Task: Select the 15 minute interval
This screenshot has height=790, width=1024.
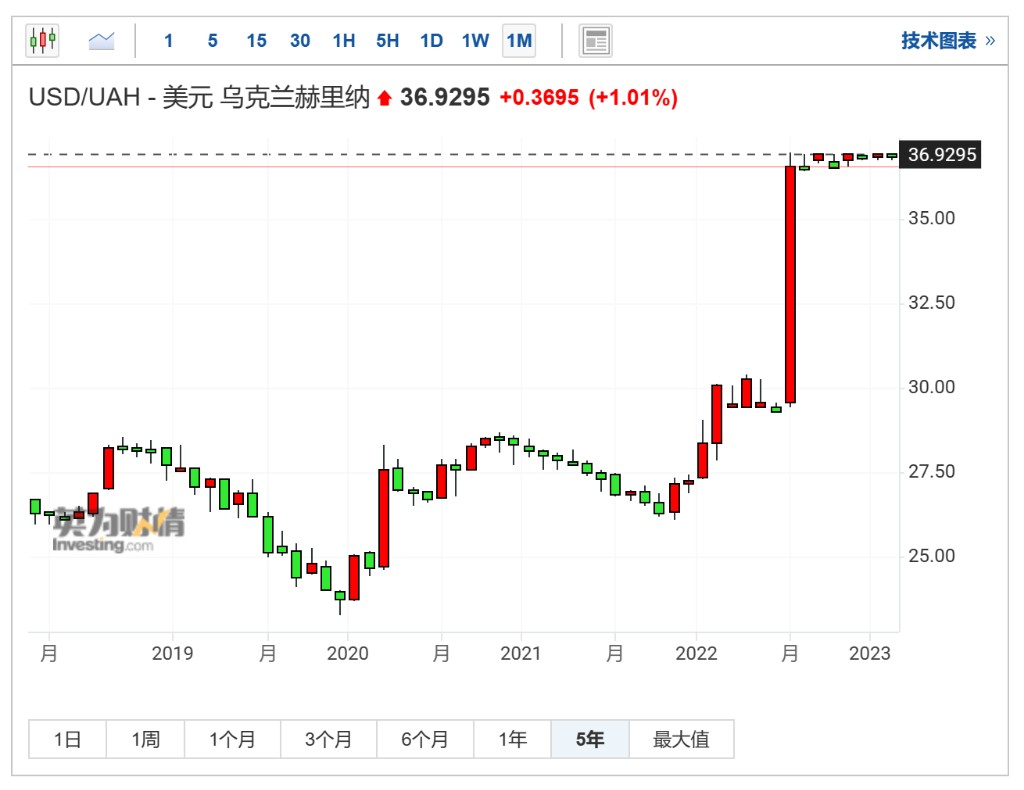Action: pos(257,40)
